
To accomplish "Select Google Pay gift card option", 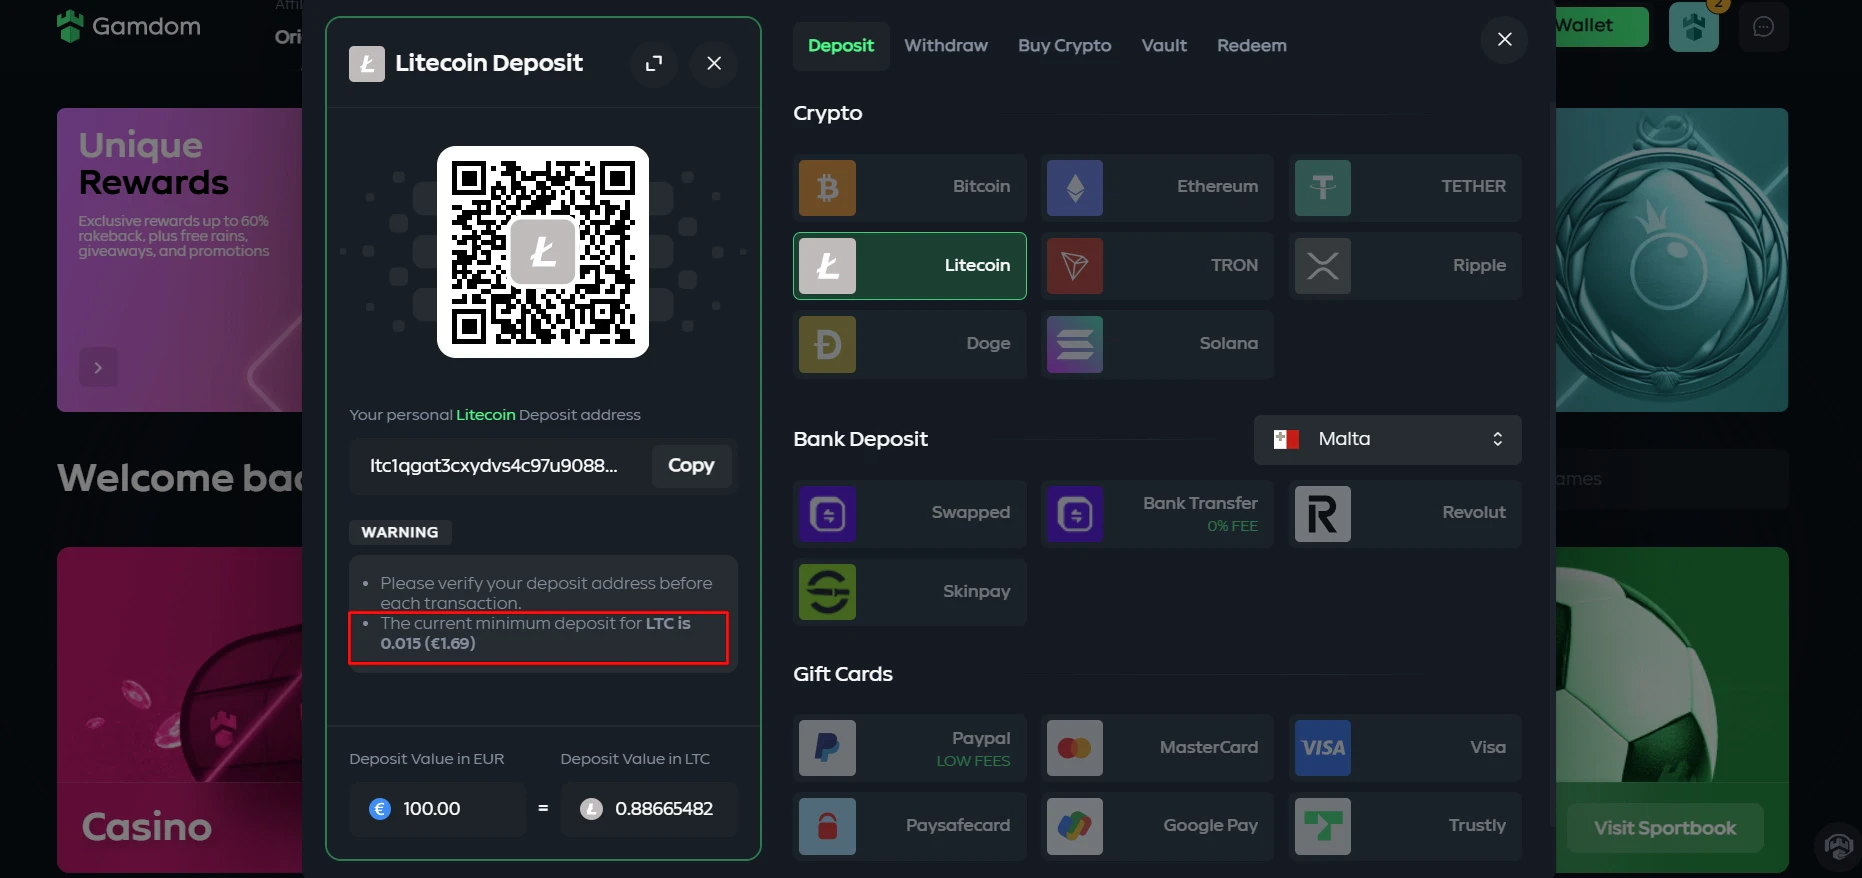I will click(x=1157, y=826).
